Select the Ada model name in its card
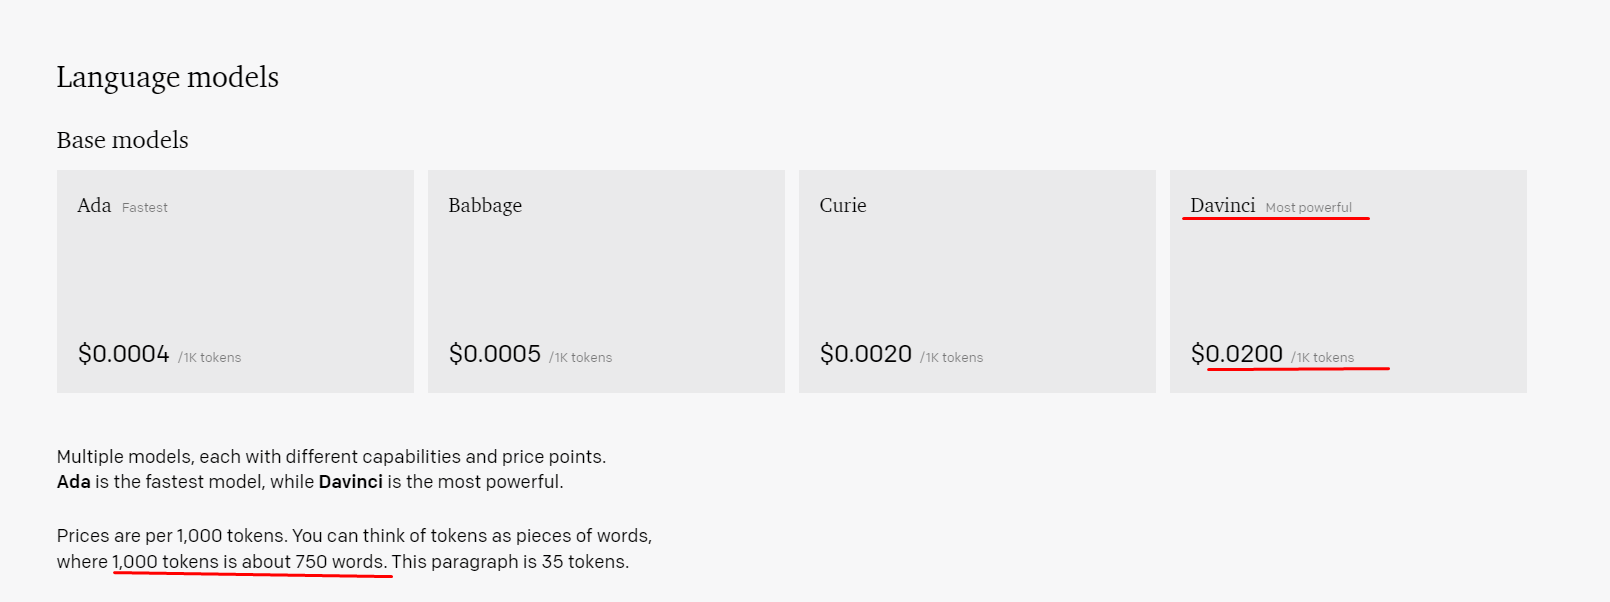 tap(94, 205)
